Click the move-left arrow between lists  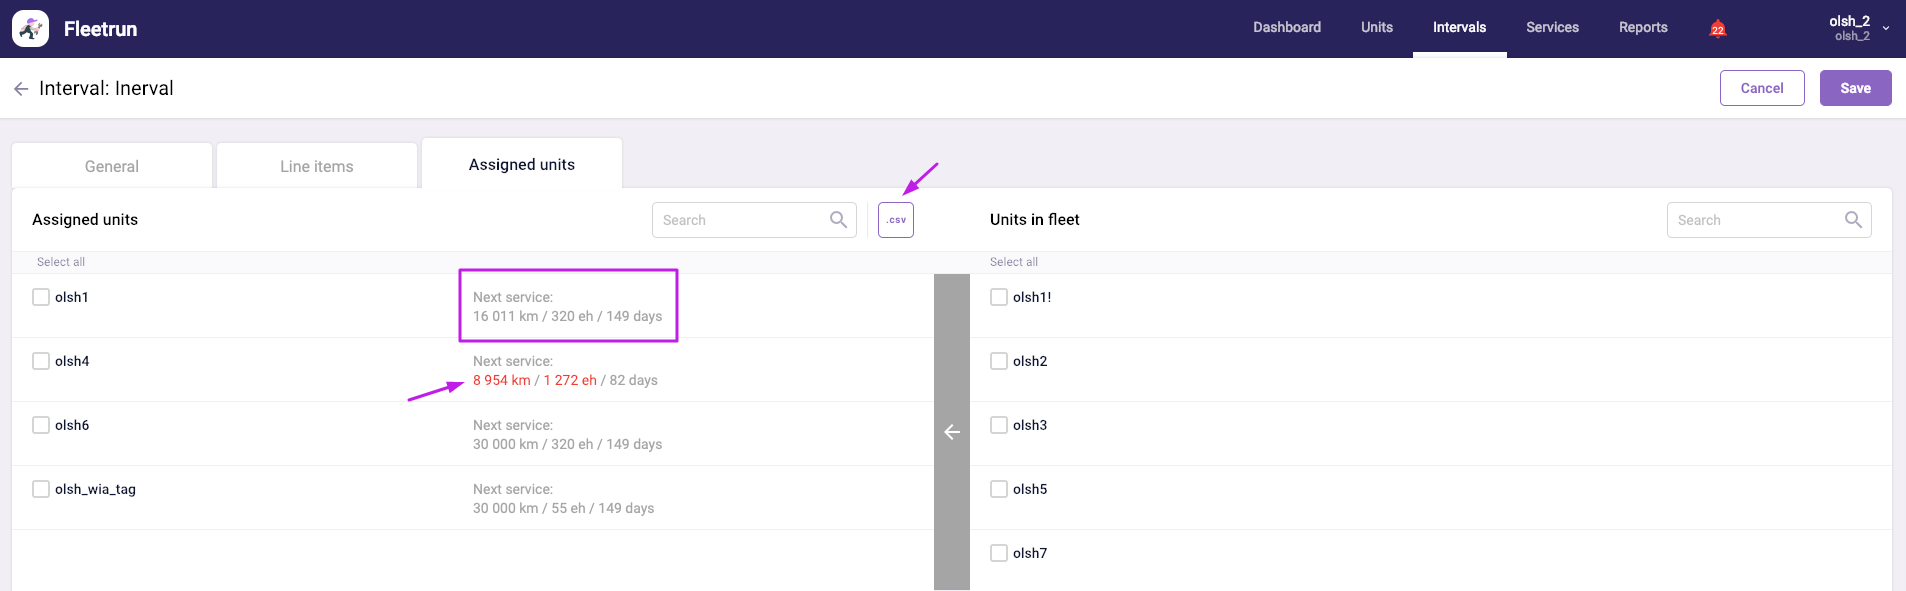951,432
